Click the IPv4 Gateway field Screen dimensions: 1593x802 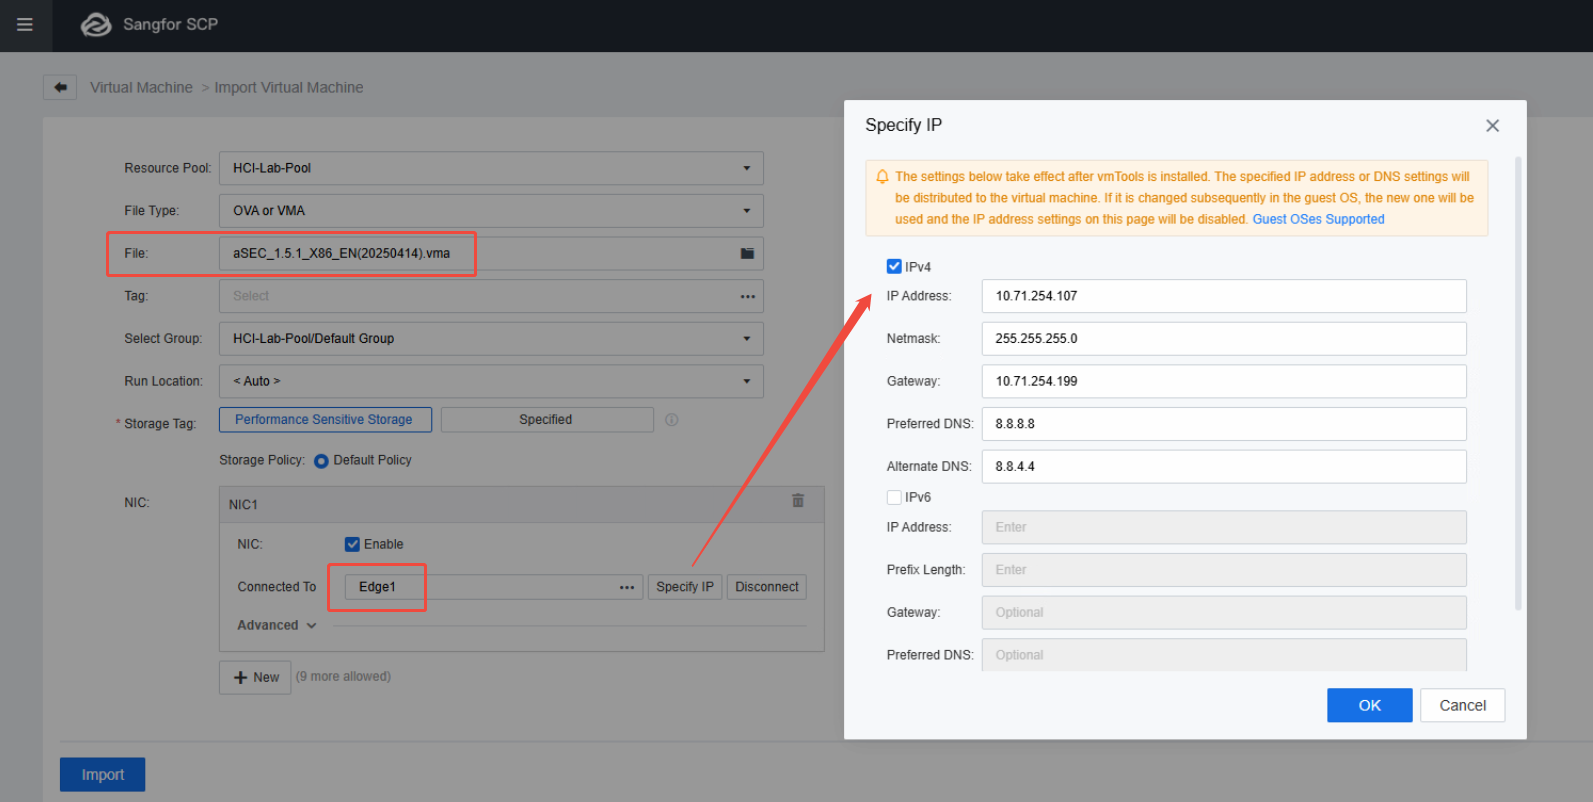click(x=1224, y=381)
